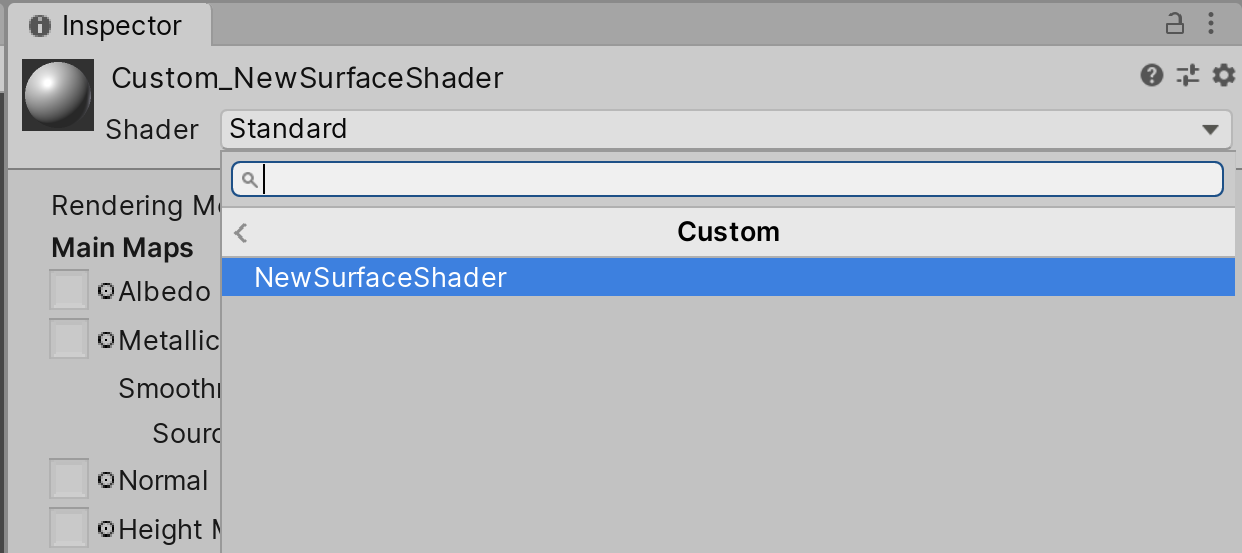
Task: Click the Metallic texture picker circle
Action: (x=107, y=341)
